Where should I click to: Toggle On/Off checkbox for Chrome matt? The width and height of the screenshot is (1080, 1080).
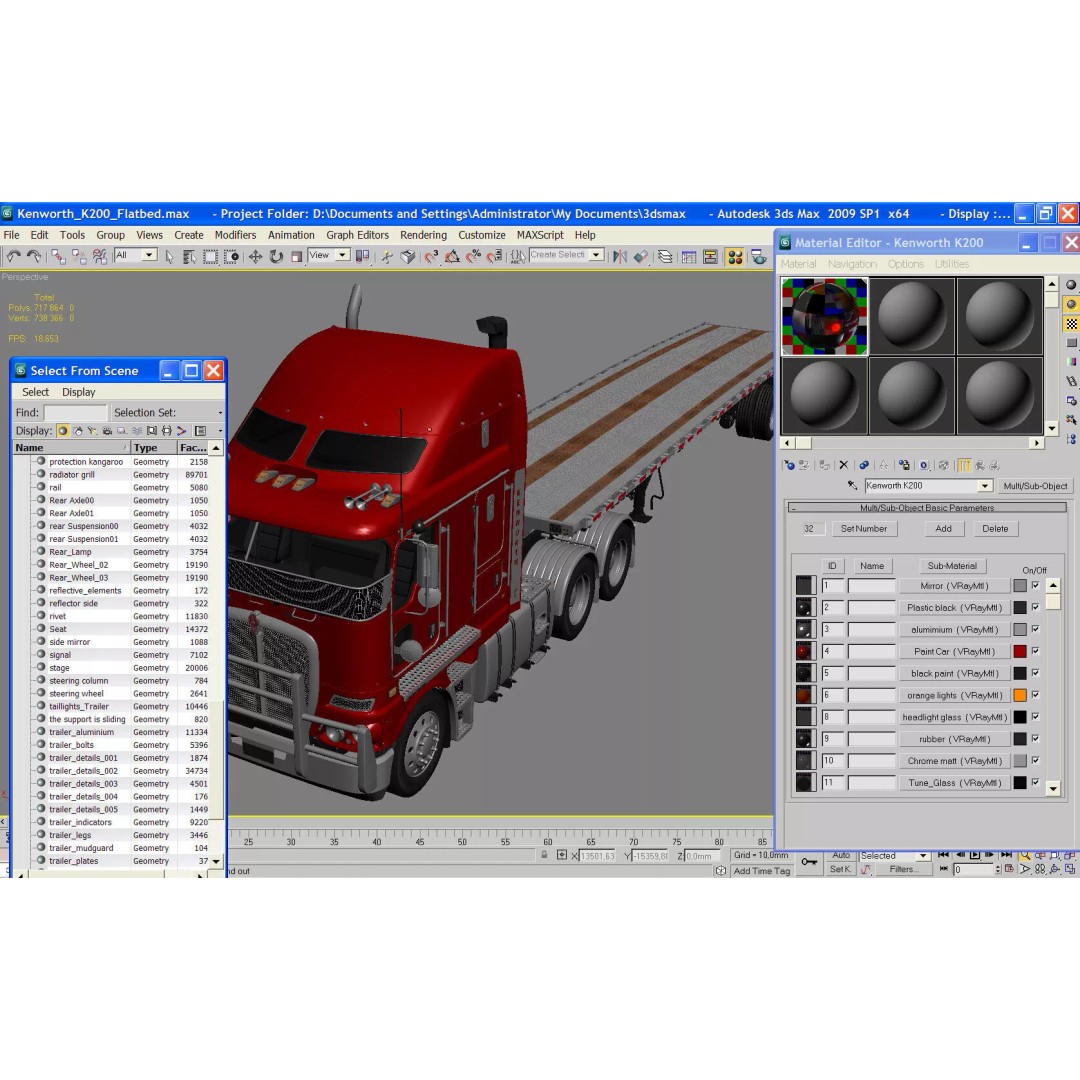tap(1035, 760)
